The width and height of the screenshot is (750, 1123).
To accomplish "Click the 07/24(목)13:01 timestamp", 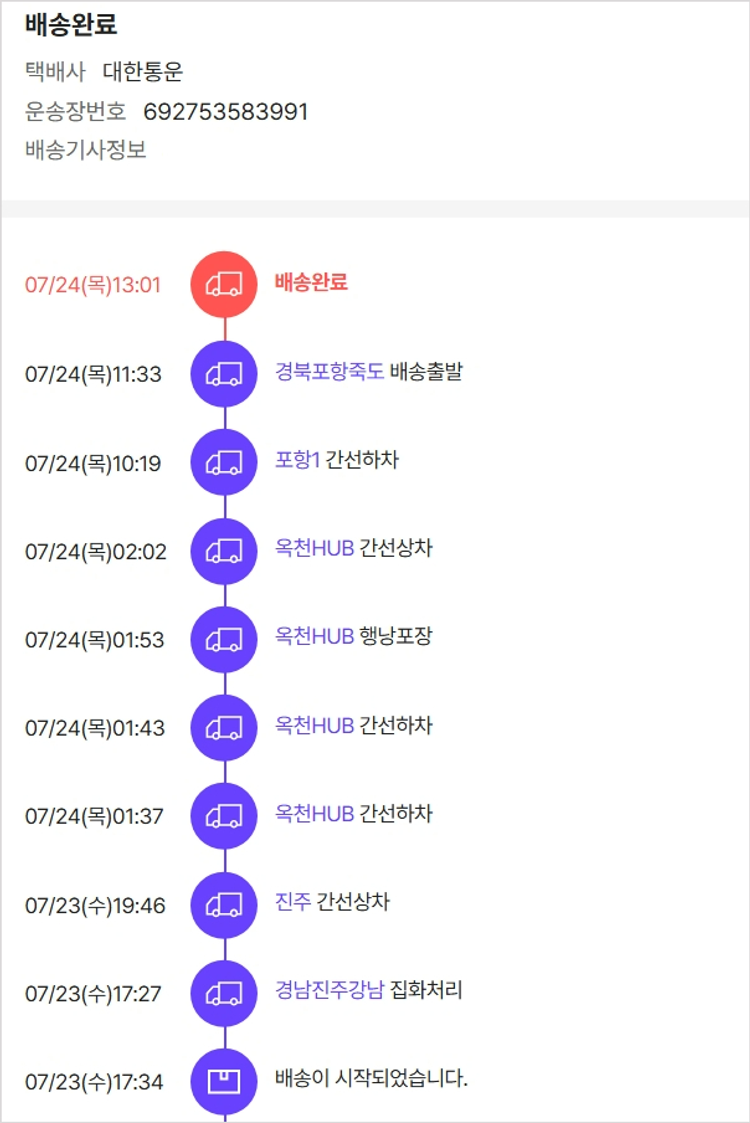I will pos(93,285).
